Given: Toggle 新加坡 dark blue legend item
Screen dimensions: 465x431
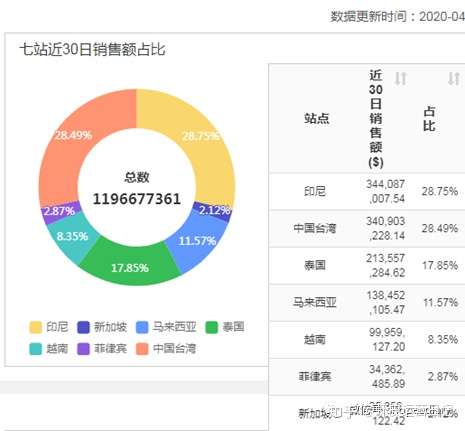Looking at the screenshot, I should click(x=102, y=327).
